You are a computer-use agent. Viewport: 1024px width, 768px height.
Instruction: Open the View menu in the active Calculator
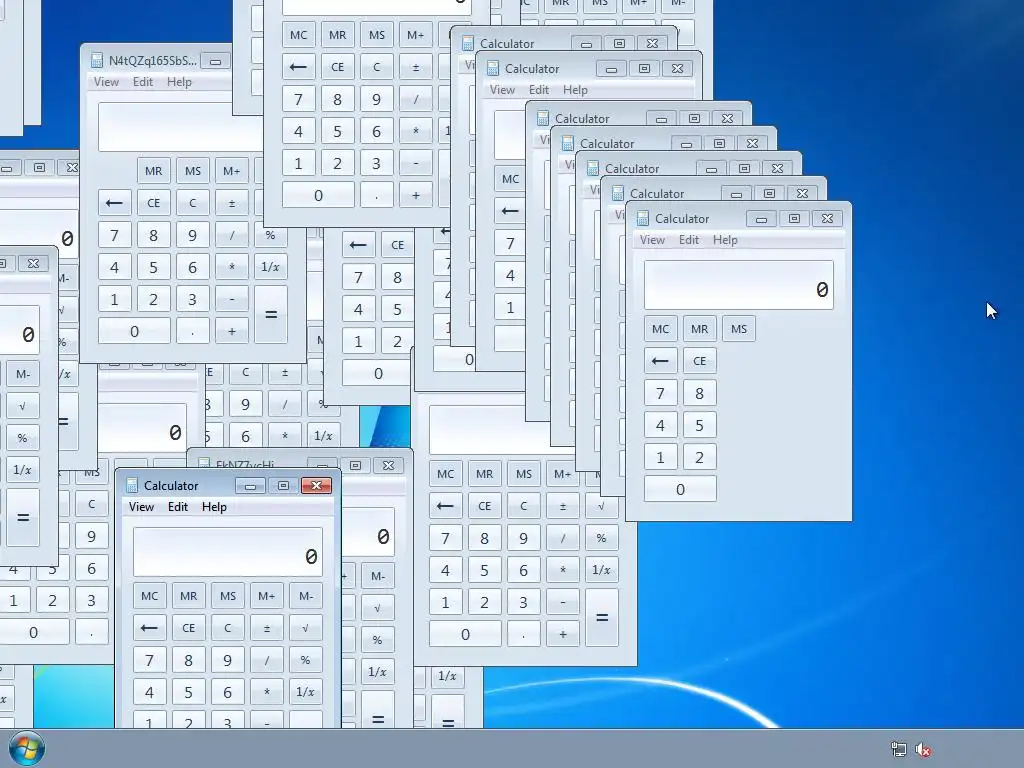tap(141, 507)
